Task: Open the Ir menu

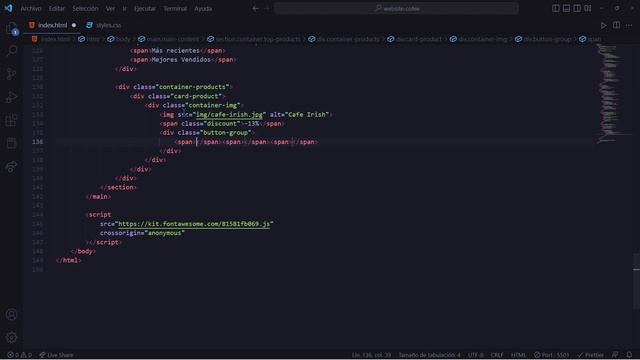Action: click(x=124, y=8)
